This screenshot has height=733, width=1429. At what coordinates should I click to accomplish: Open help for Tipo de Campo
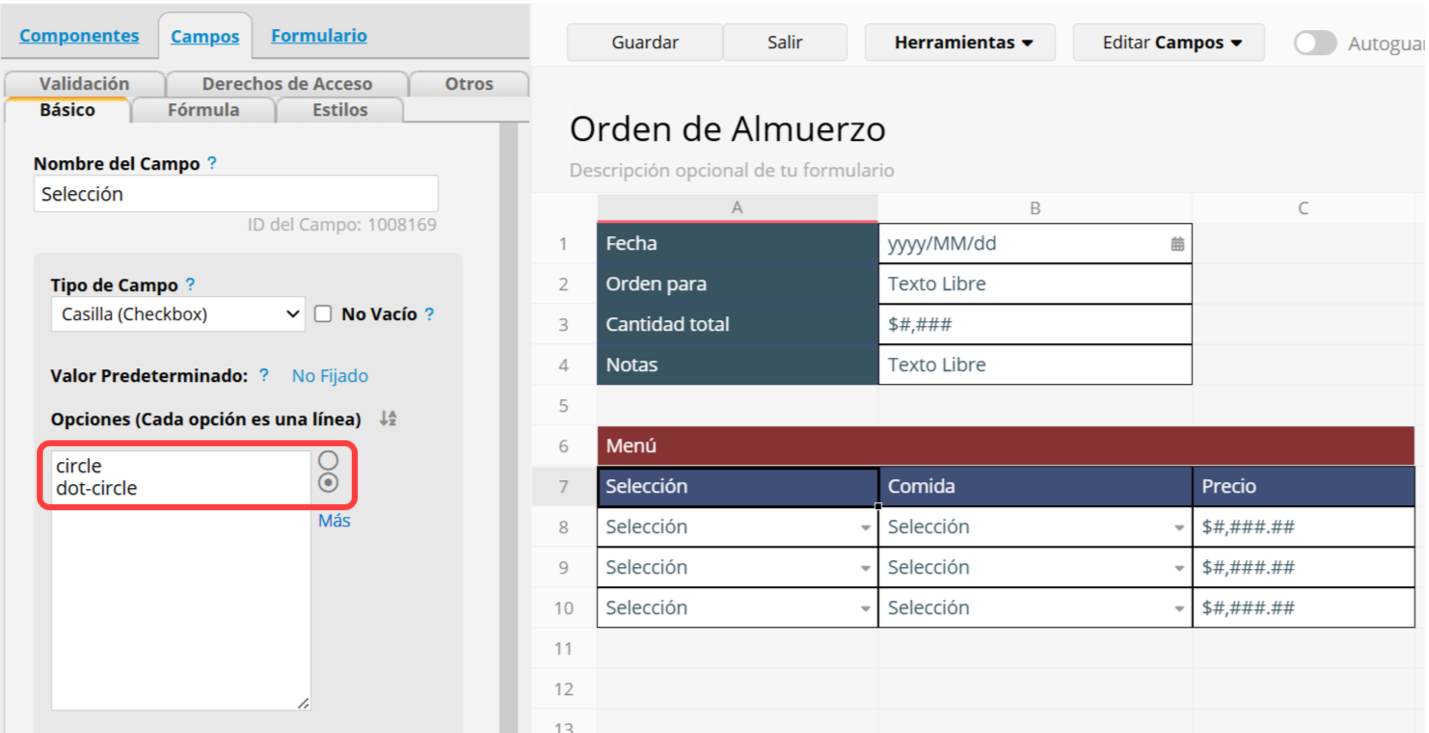tap(190, 285)
